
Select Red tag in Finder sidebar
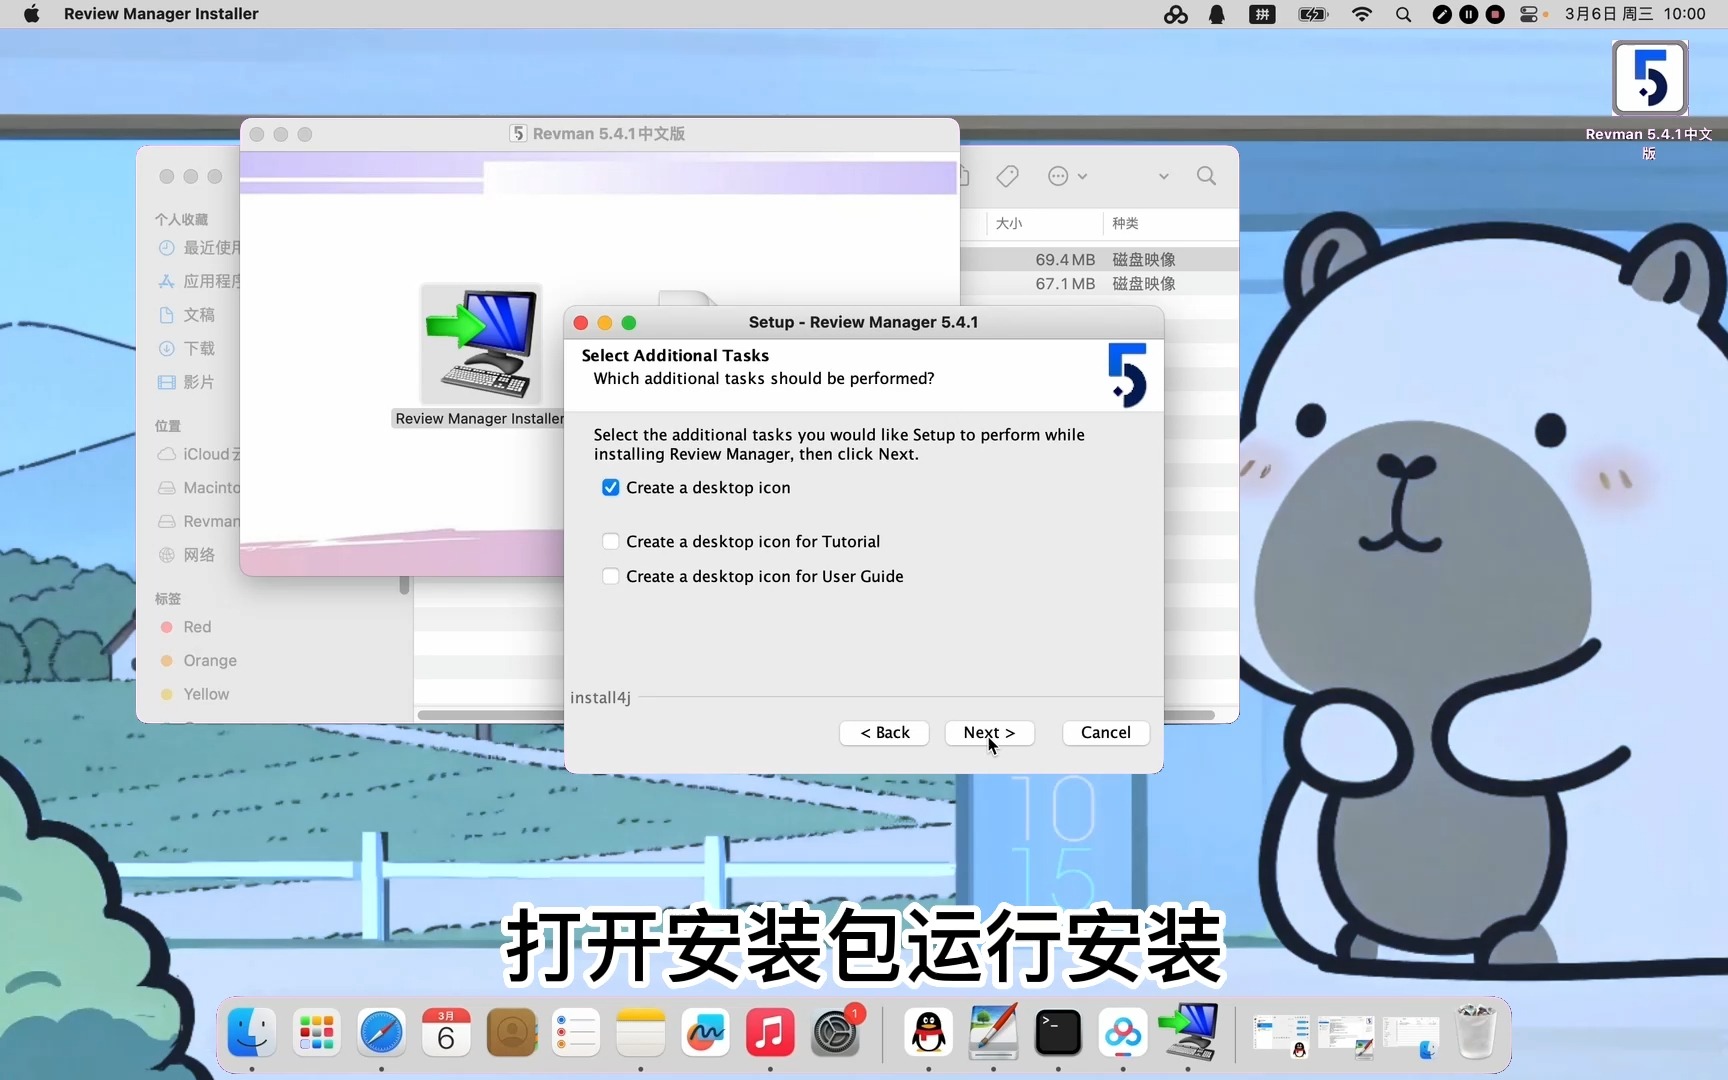coord(186,627)
